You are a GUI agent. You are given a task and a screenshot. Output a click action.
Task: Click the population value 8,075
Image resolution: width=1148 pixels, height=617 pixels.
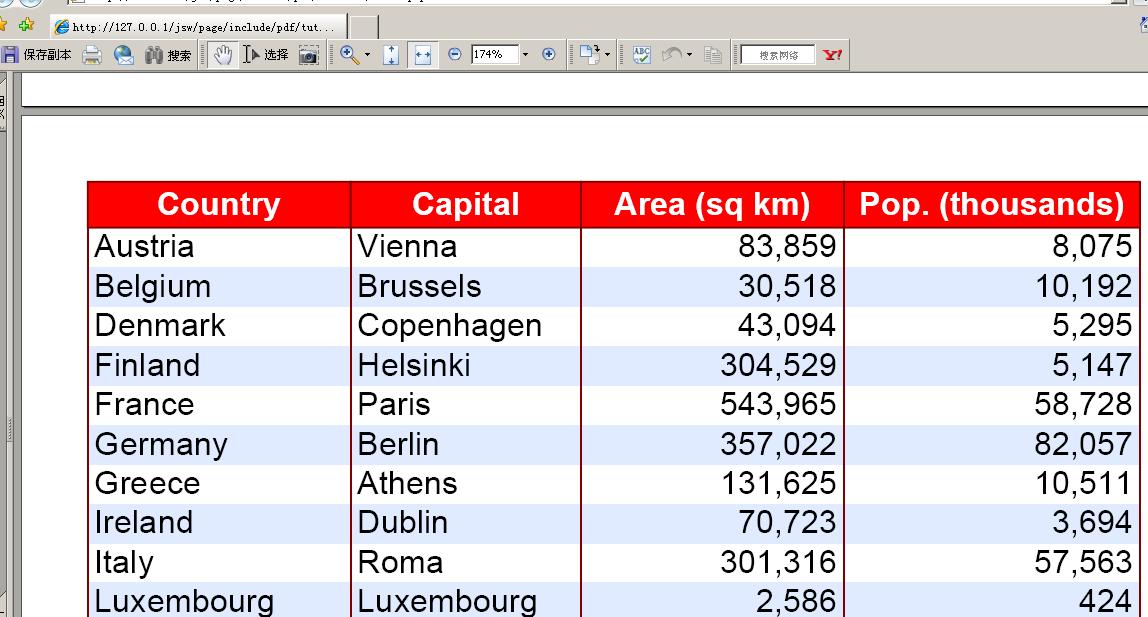point(1092,247)
